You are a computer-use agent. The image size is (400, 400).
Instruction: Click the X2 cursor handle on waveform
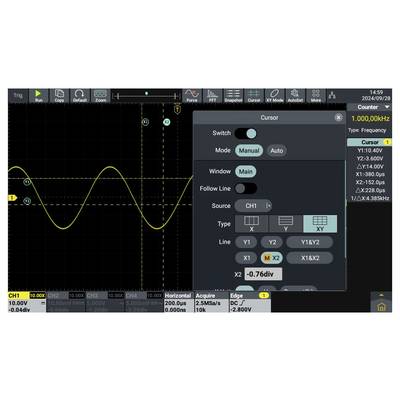[167, 122]
